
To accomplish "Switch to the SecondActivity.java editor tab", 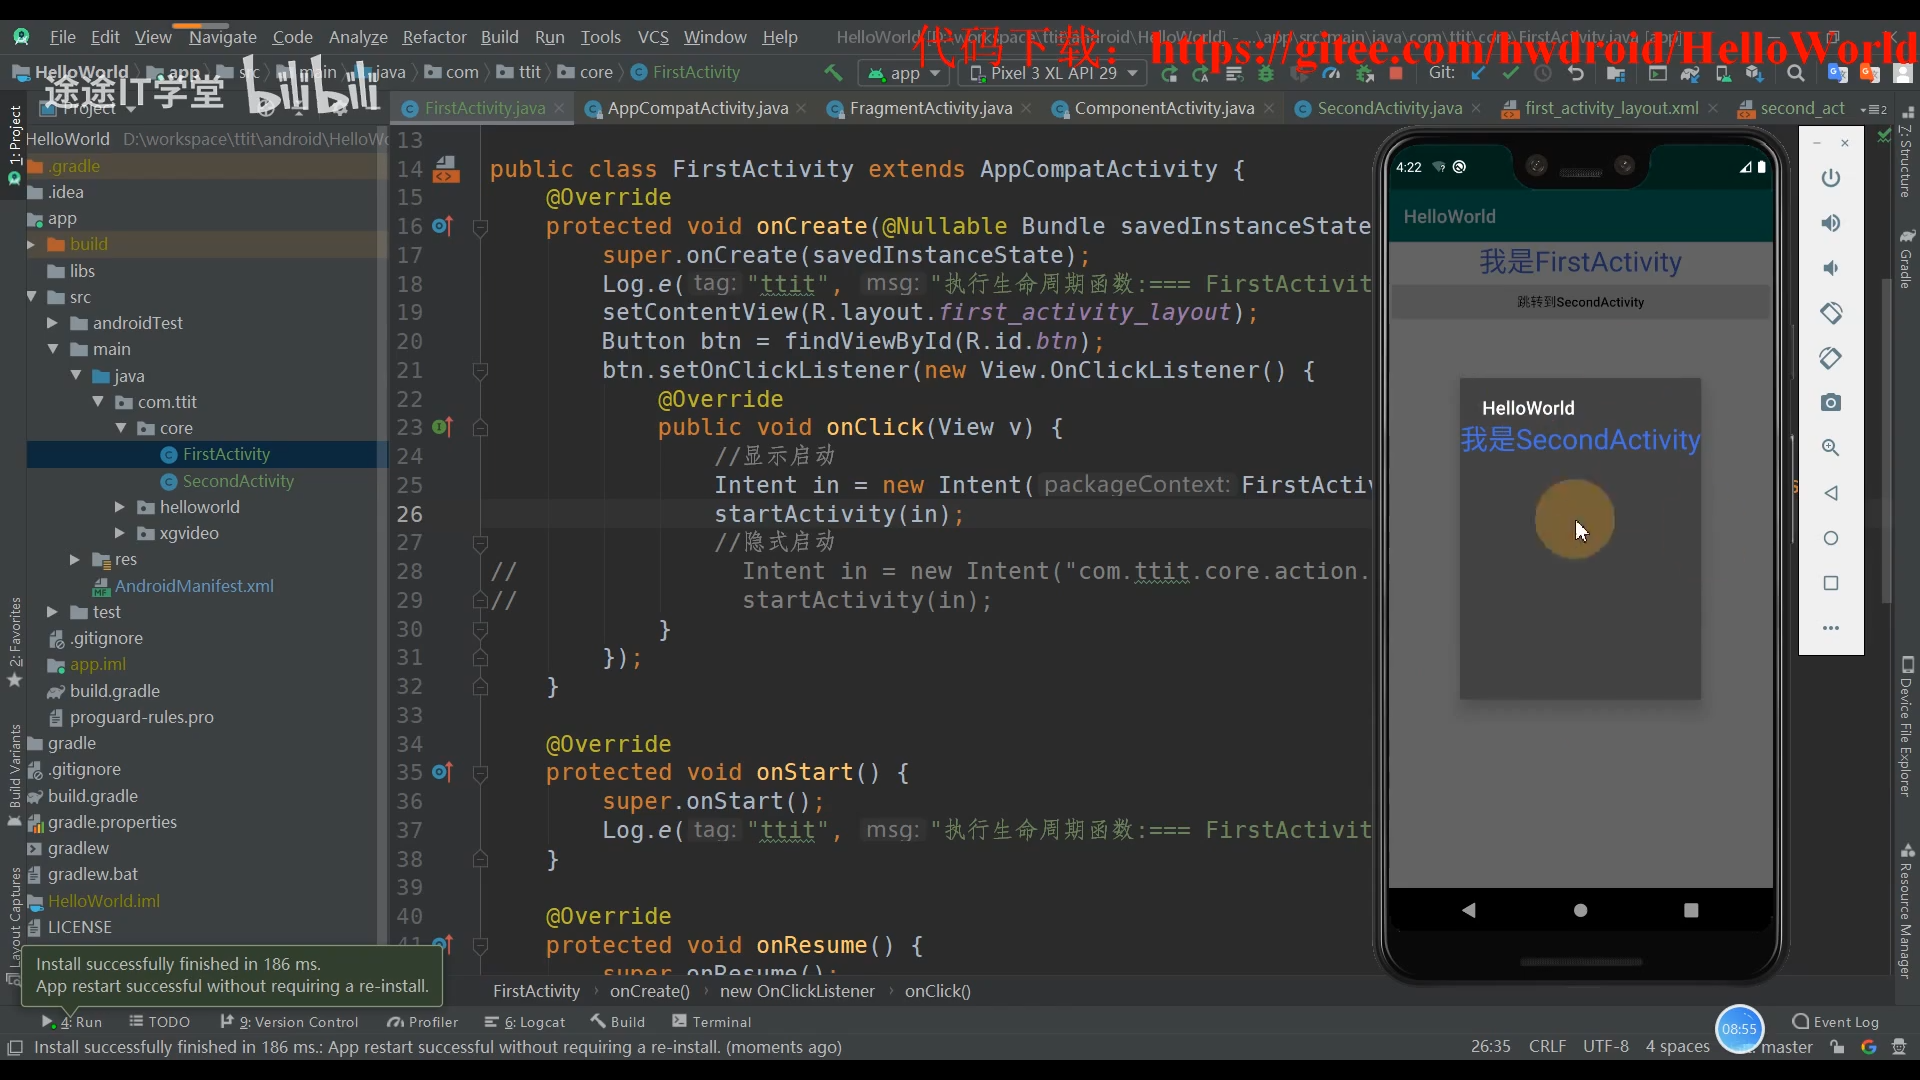I will (x=1389, y=108).
